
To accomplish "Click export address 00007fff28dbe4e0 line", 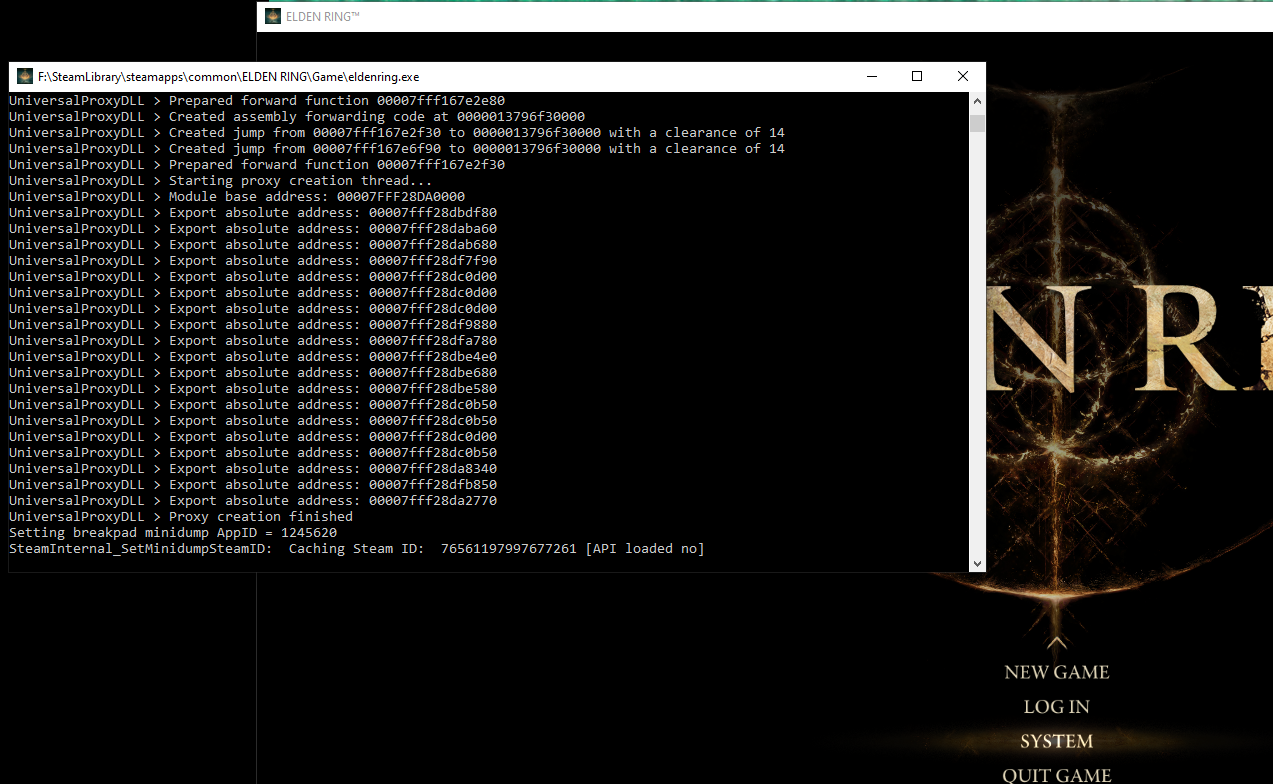I will [253, 357].
